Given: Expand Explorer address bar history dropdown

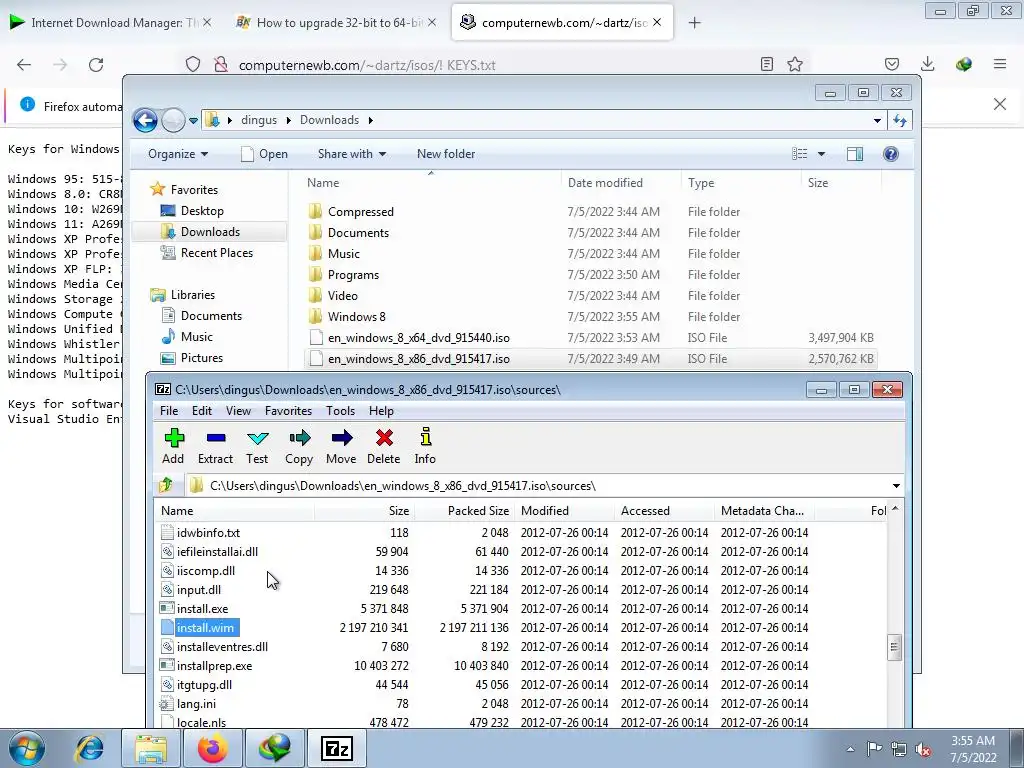Looking at the screenshot, I should click(x=877, y=120).
